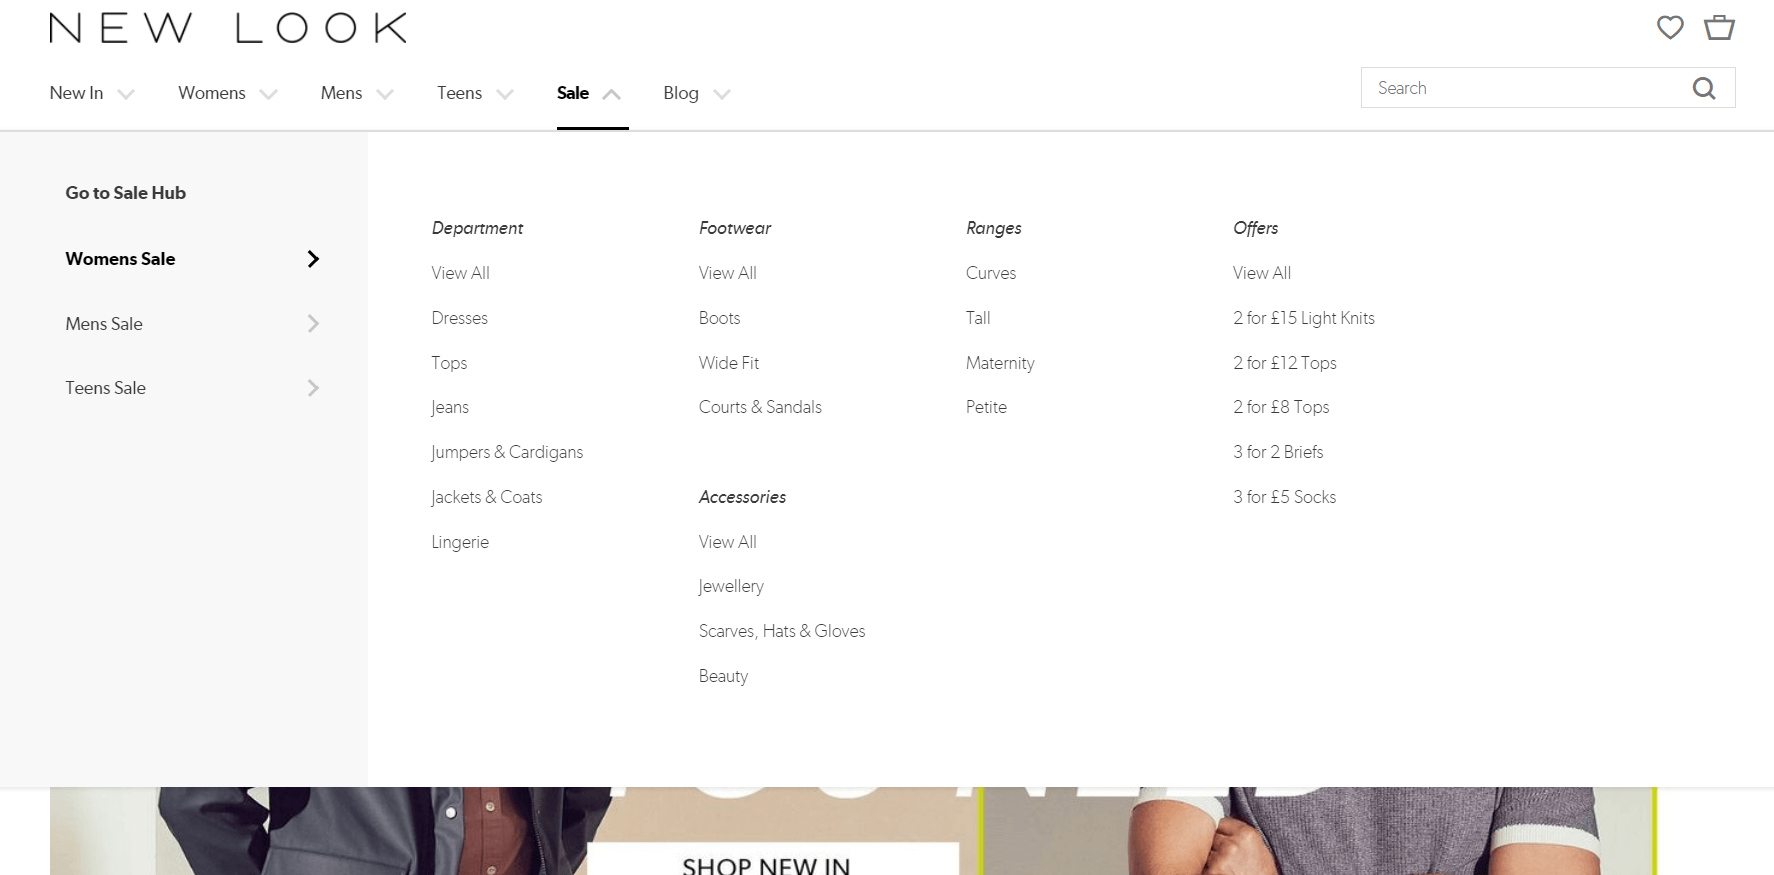Image resolution: width=1774 pixels, height=875 pixels.
Task: Open 2 for £15 Light Knits offer
Action: point(1304,318)
